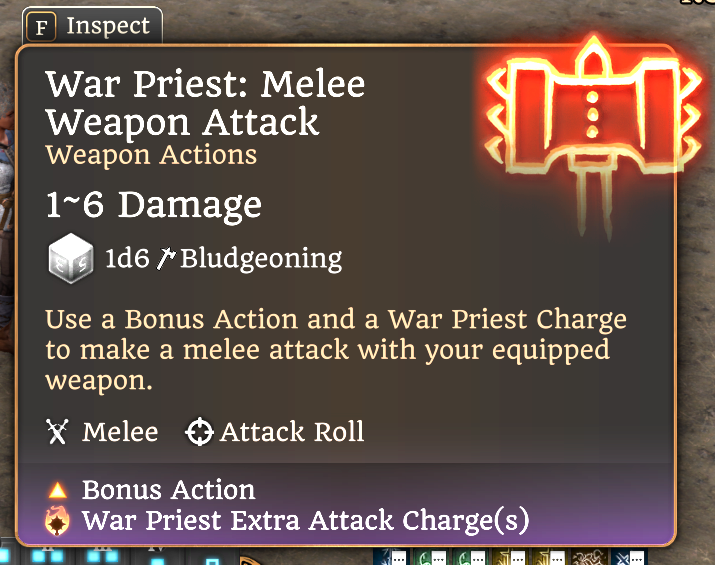
Task: Click the white d6 dice icon
Action: (71, 259)
